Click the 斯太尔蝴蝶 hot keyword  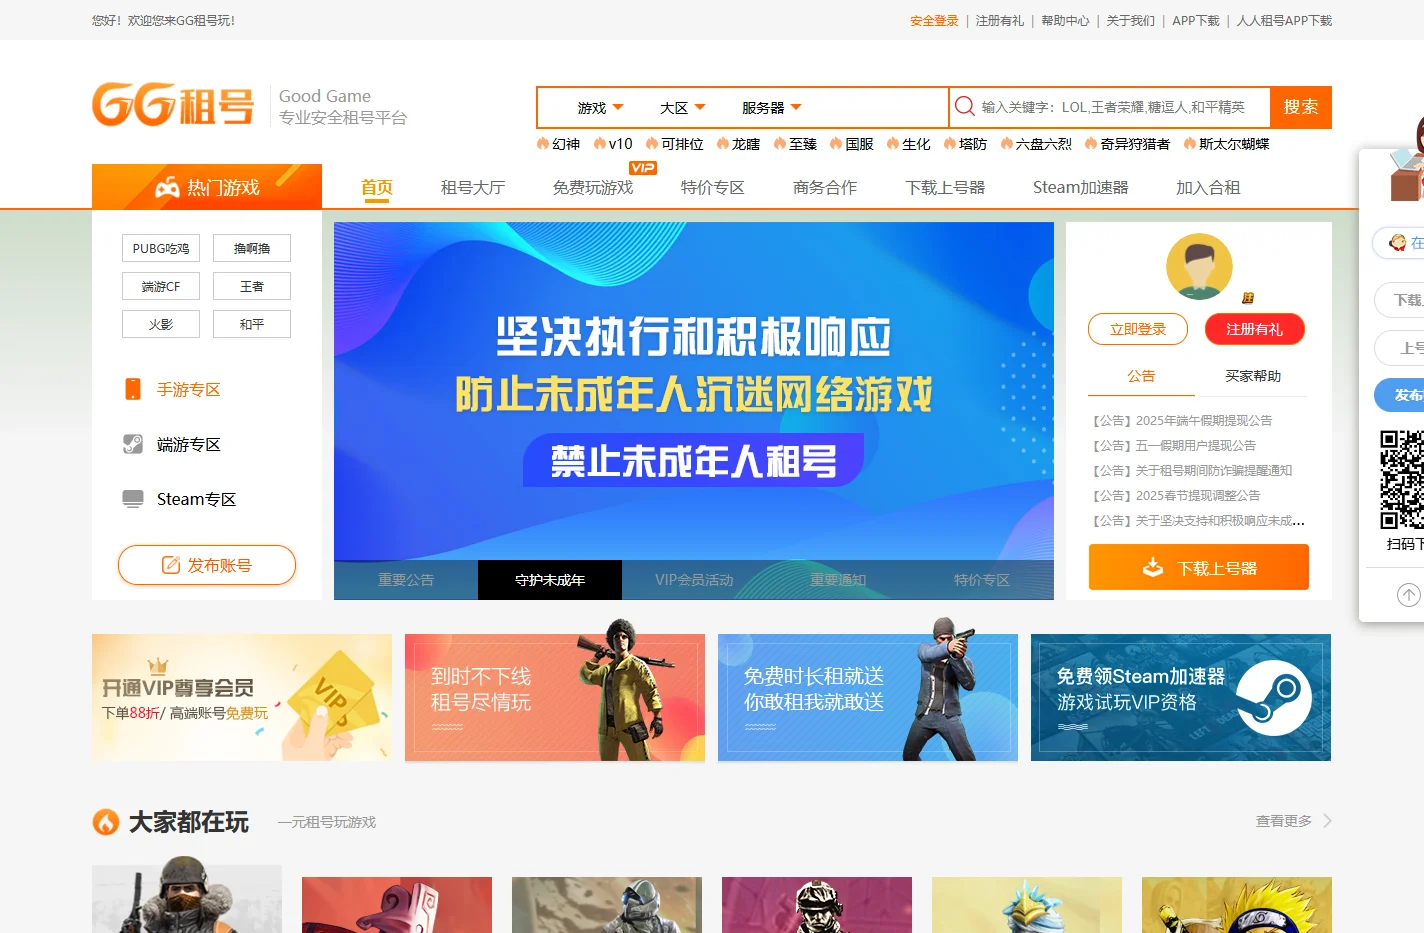tap(1226, 144)
